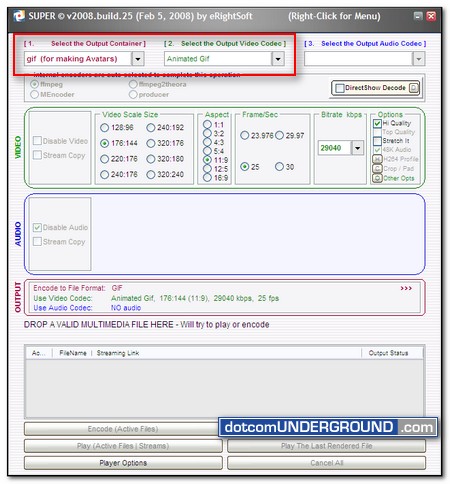The height and width of the screenshot is (484, 450).
Task: Click the Player Options button
Action: [x=123, y=463]
